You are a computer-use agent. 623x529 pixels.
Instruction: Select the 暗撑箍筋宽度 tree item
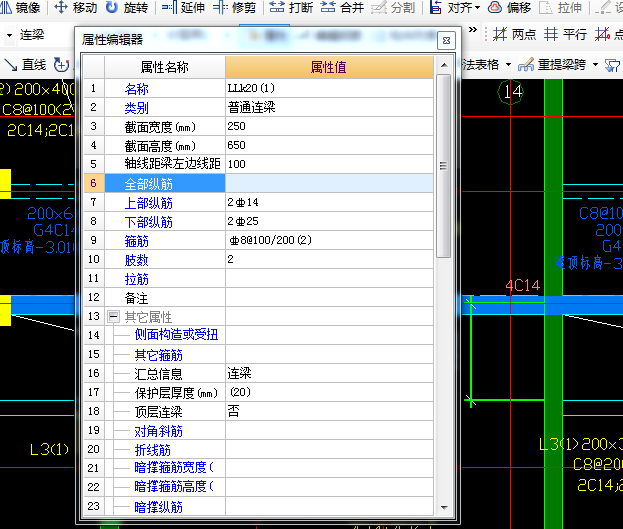pos(174,467)
